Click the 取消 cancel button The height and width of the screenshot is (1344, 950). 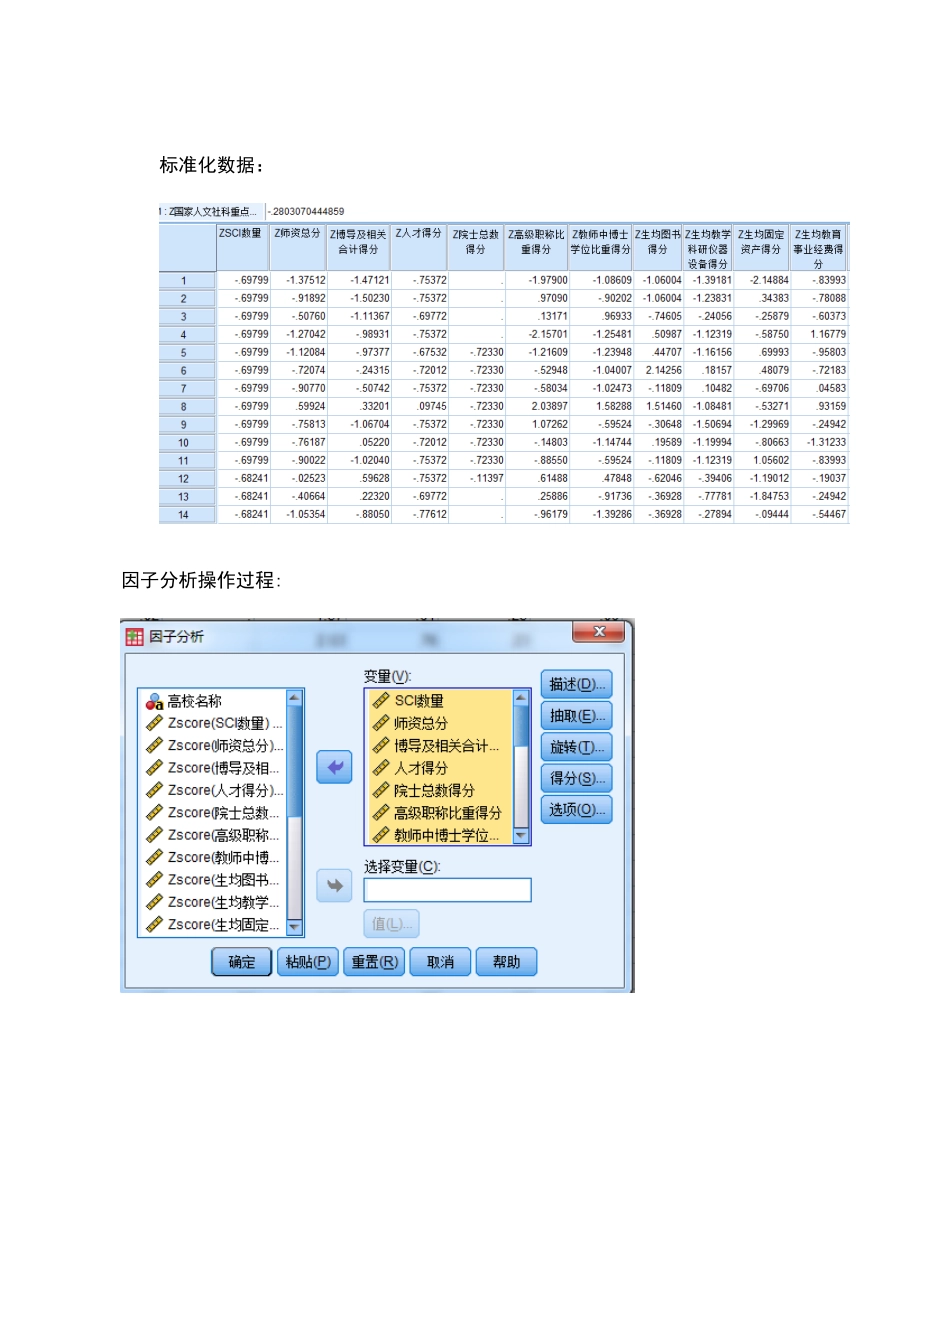click(x=440, y=962)
